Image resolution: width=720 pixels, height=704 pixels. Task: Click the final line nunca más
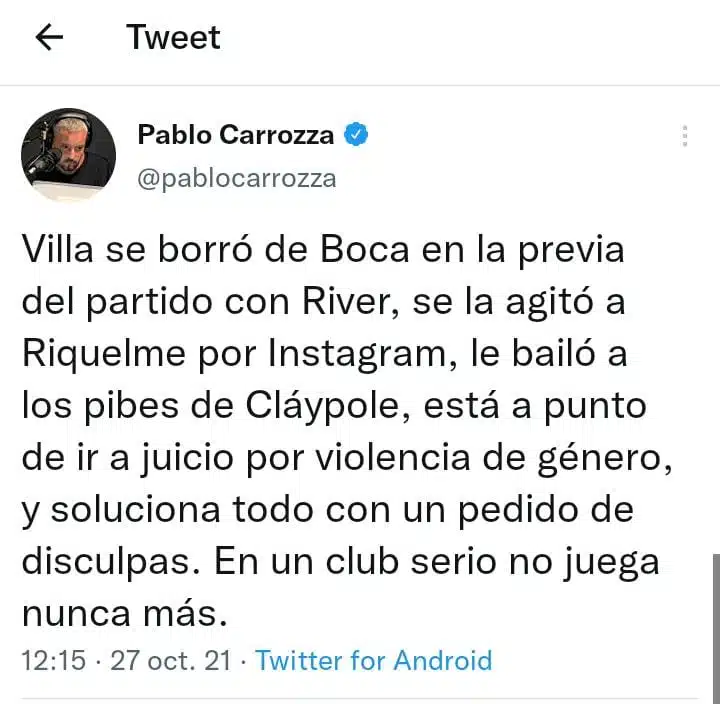[124, 614]
